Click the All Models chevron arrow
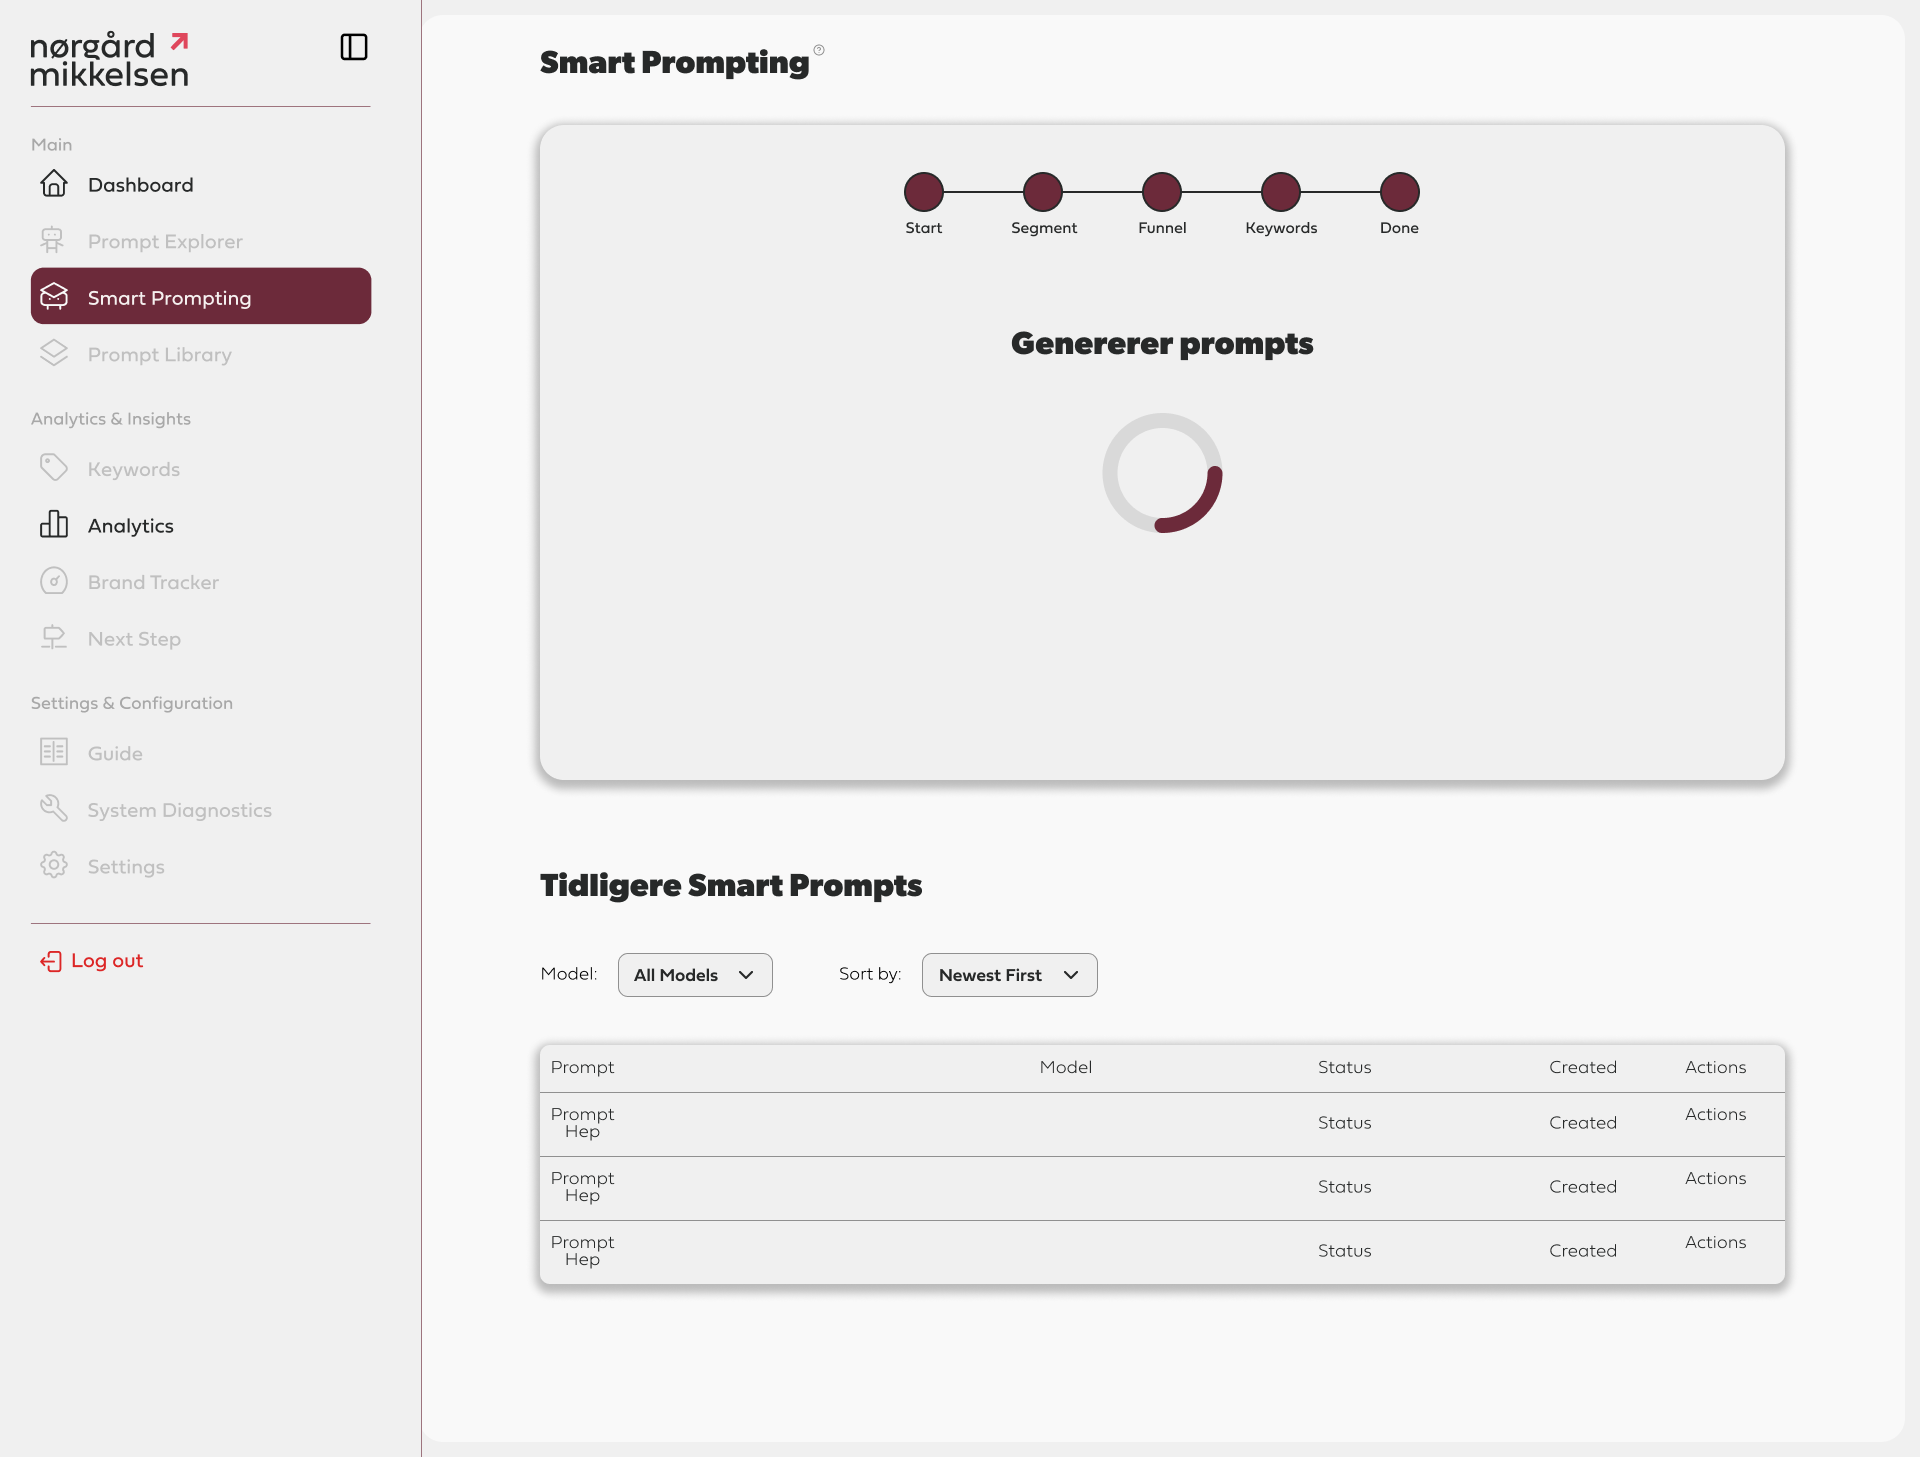 746,975
